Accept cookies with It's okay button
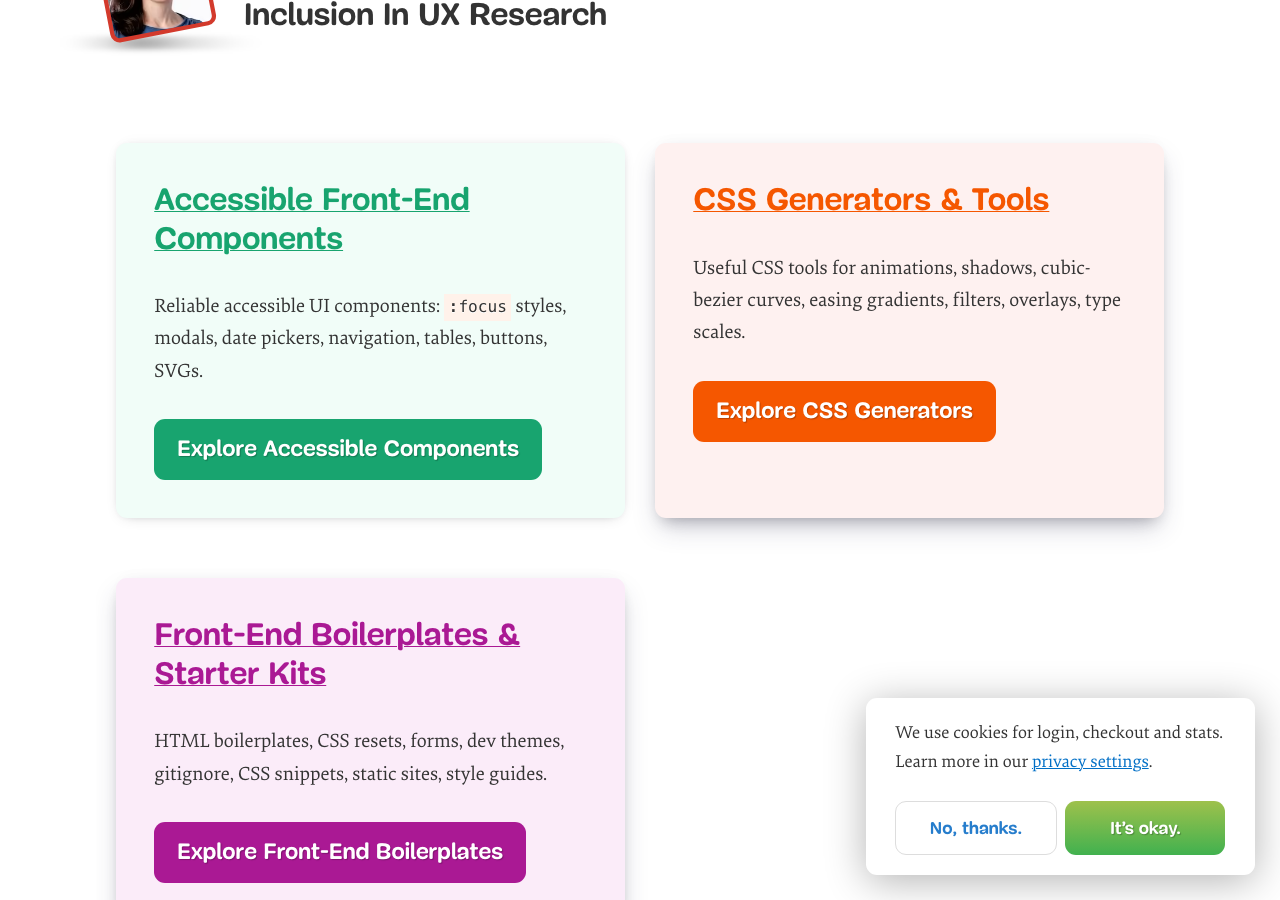Viewport: 1280px width, 900px height. coord(1145,828)
